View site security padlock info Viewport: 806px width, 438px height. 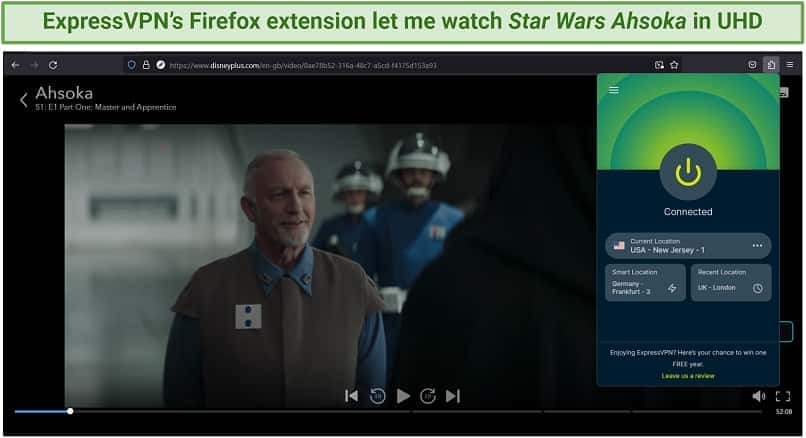click(146, 65)
